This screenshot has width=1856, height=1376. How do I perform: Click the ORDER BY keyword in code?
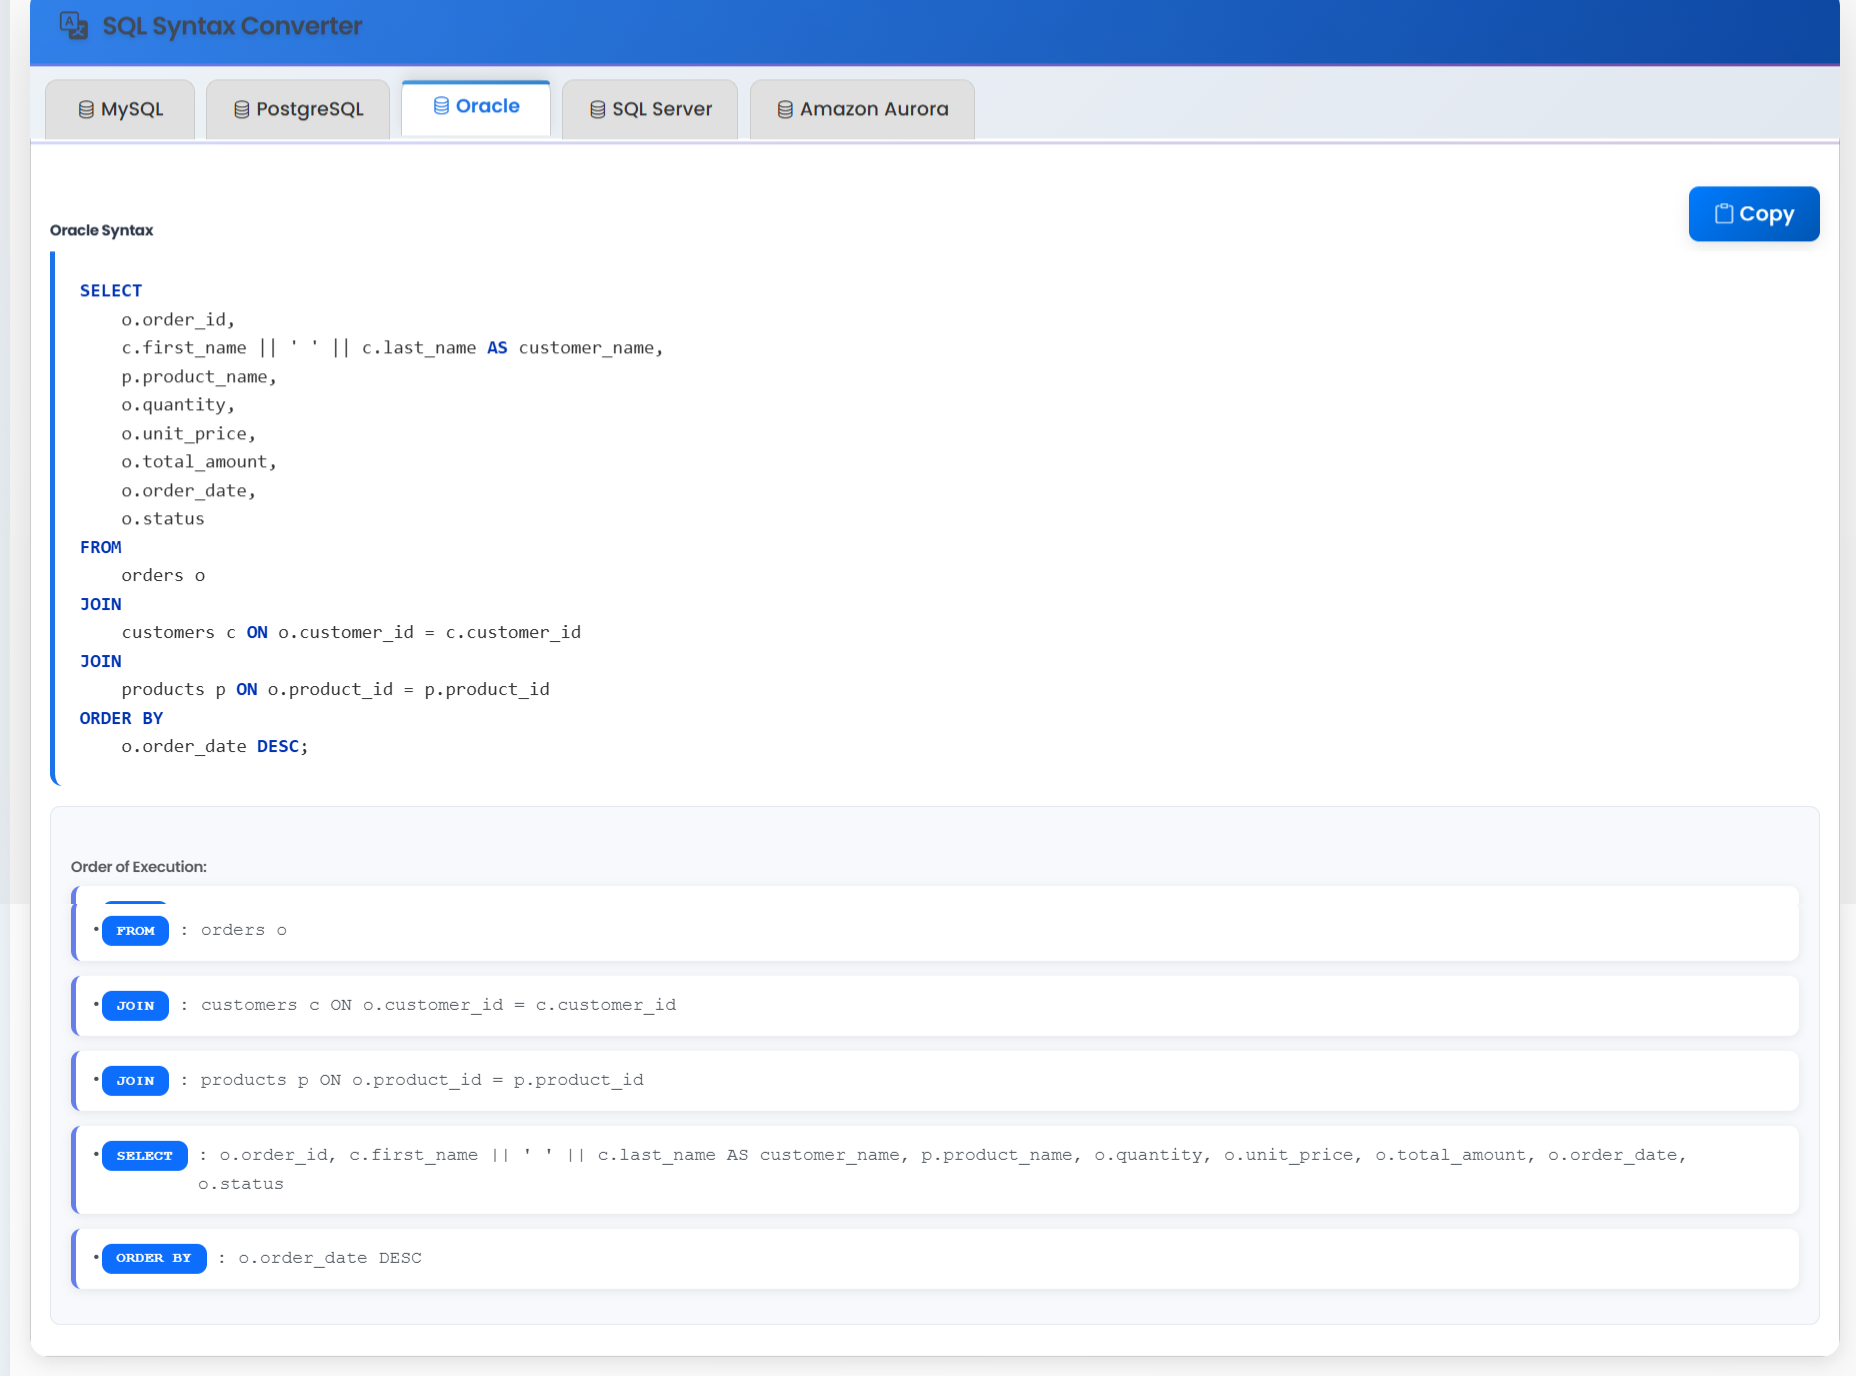[x=121, y=718]
